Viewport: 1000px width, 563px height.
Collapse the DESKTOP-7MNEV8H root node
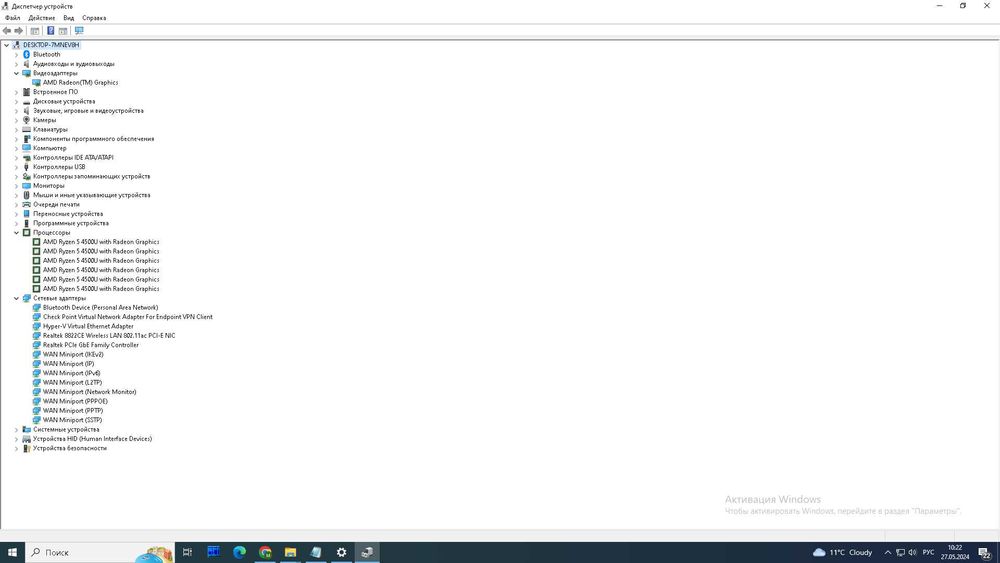click(6, 45)
